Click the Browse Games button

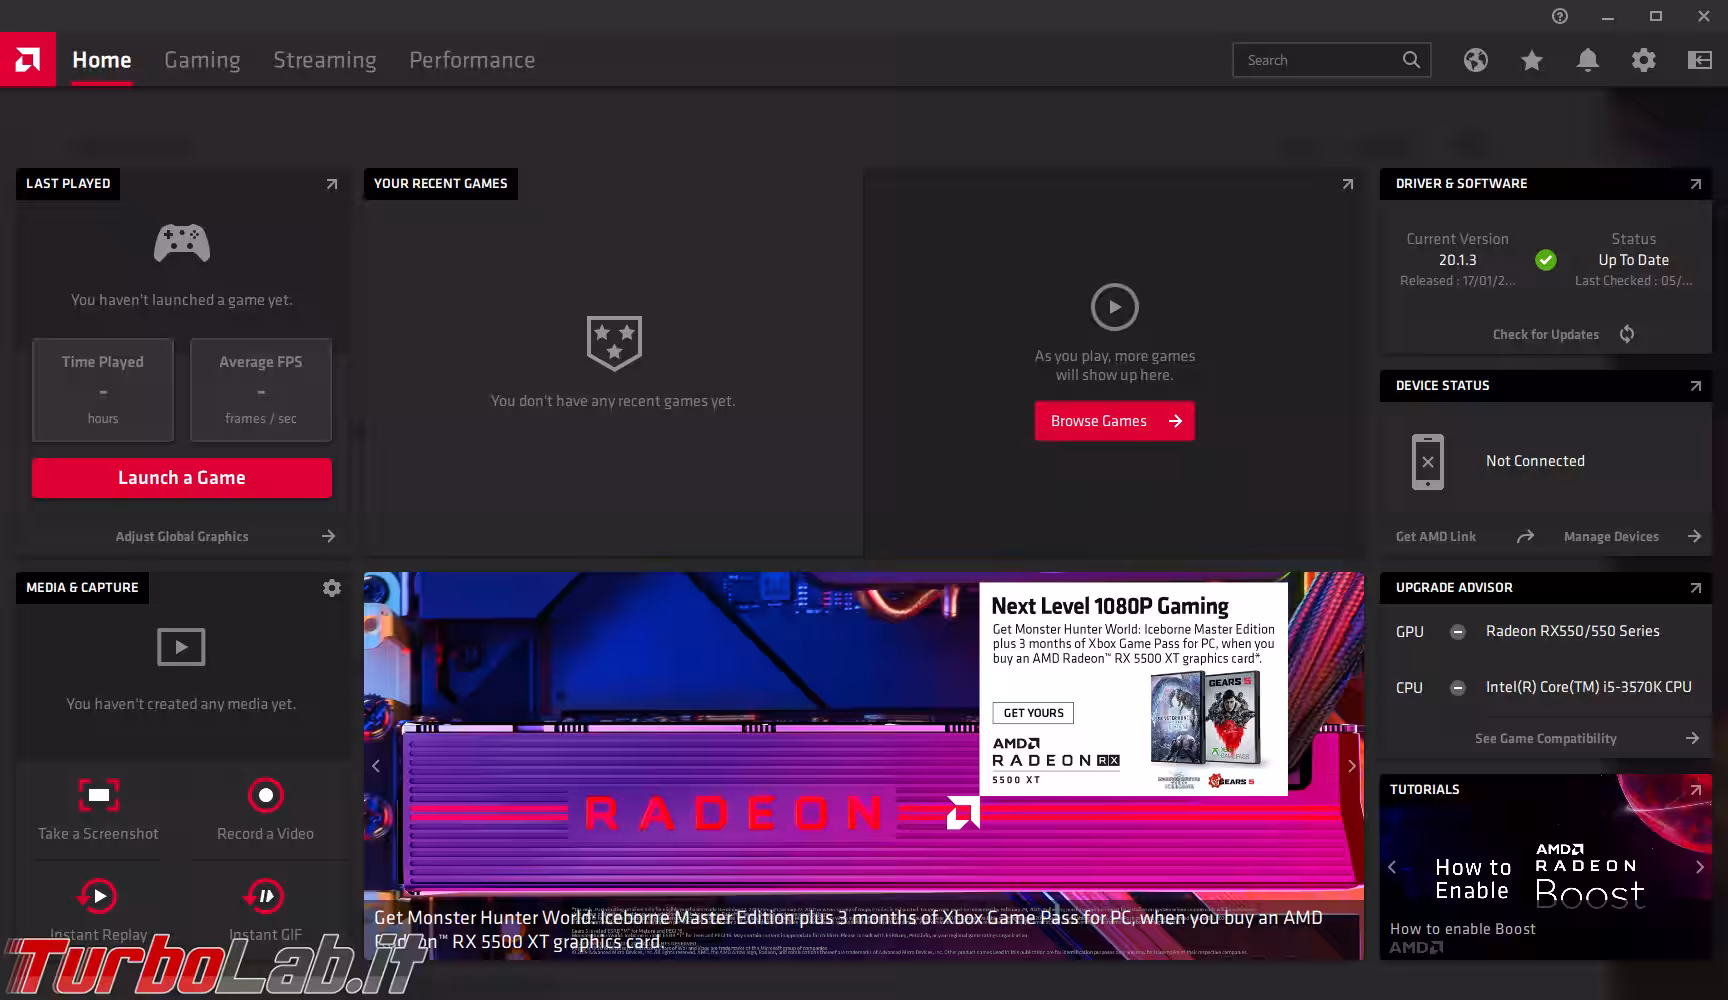coord(1114,421)
